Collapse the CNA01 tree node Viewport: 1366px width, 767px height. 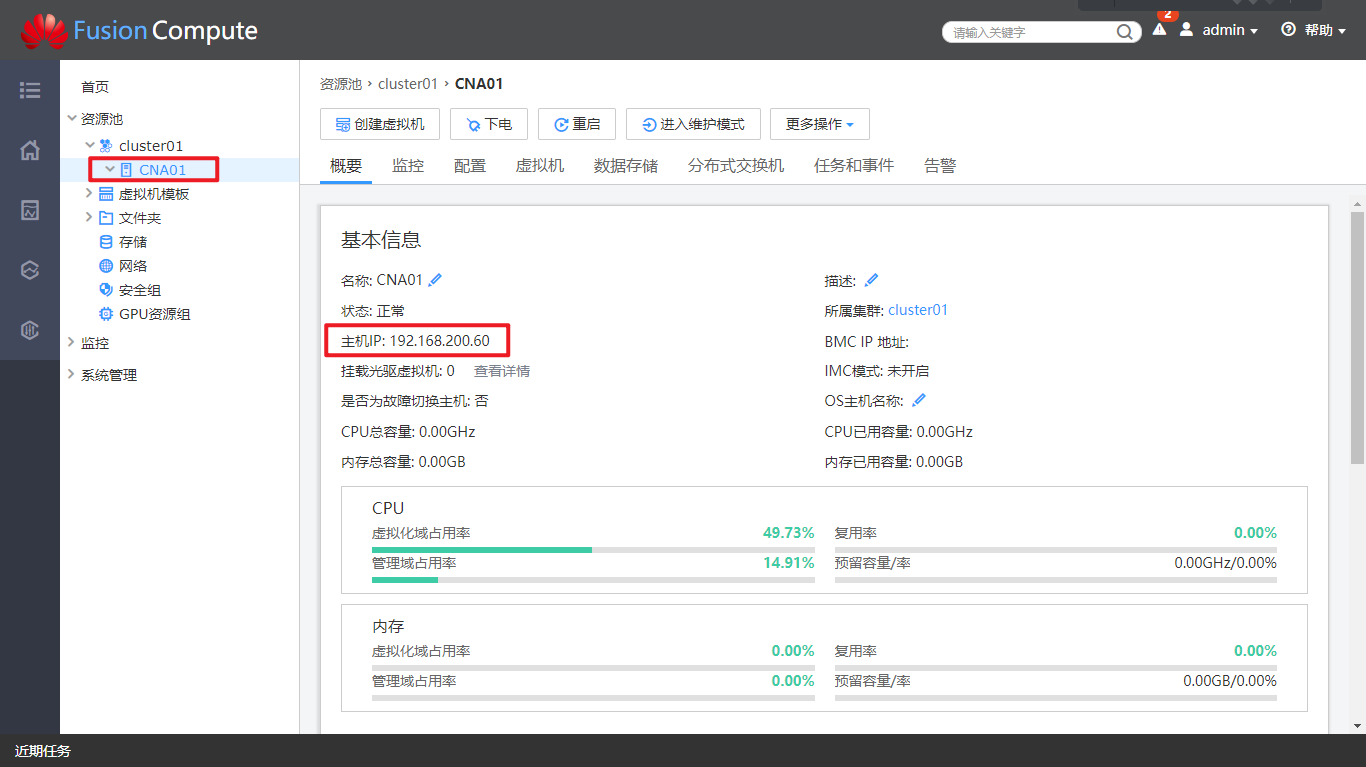click(110, 170)
